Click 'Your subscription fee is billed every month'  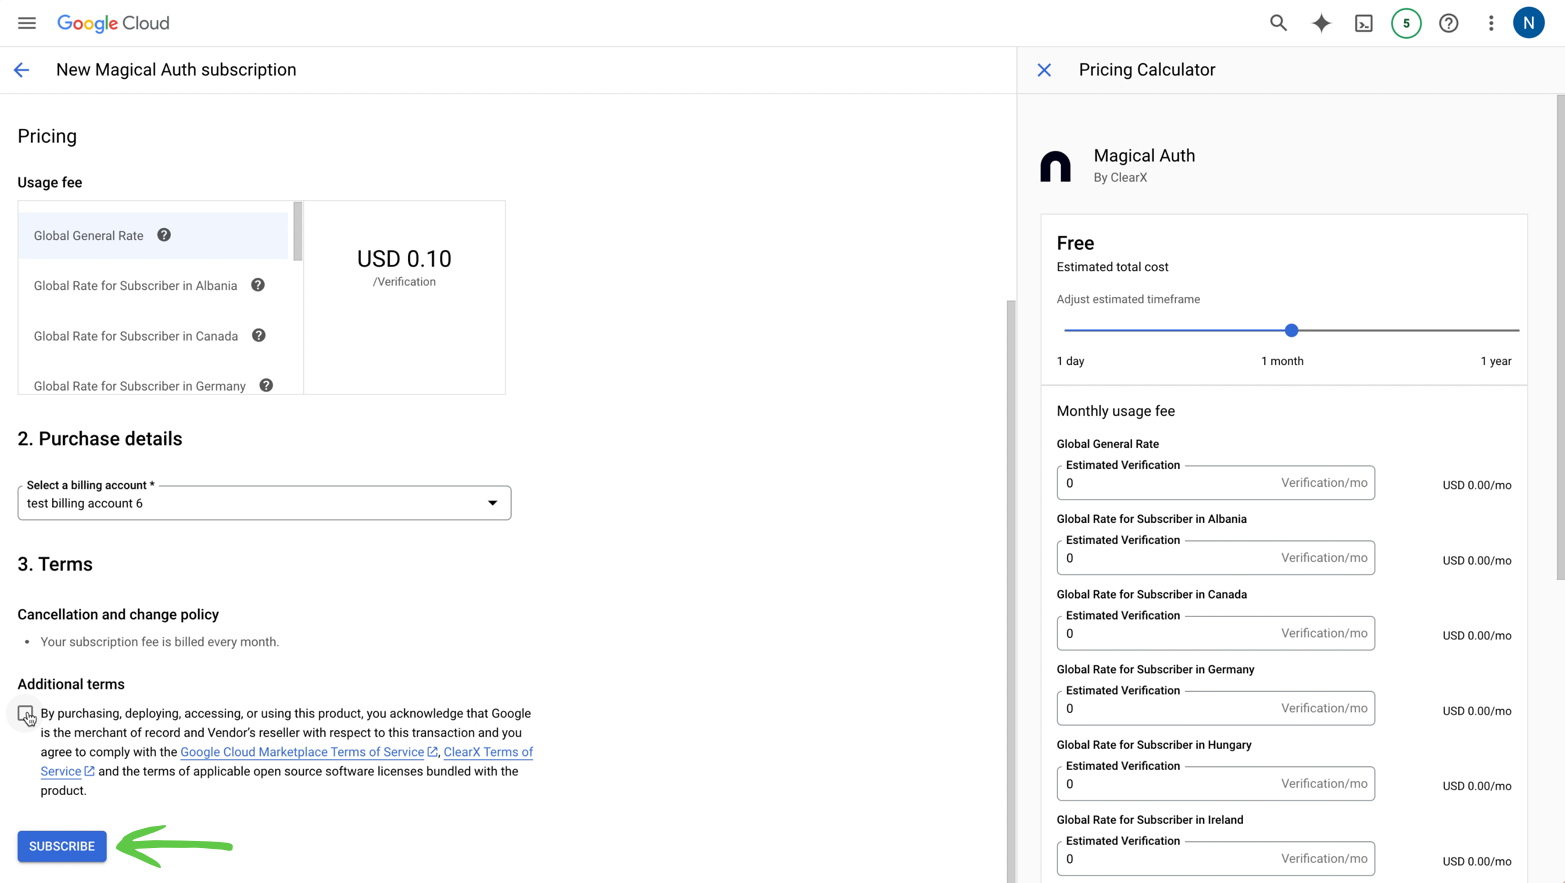160,642
